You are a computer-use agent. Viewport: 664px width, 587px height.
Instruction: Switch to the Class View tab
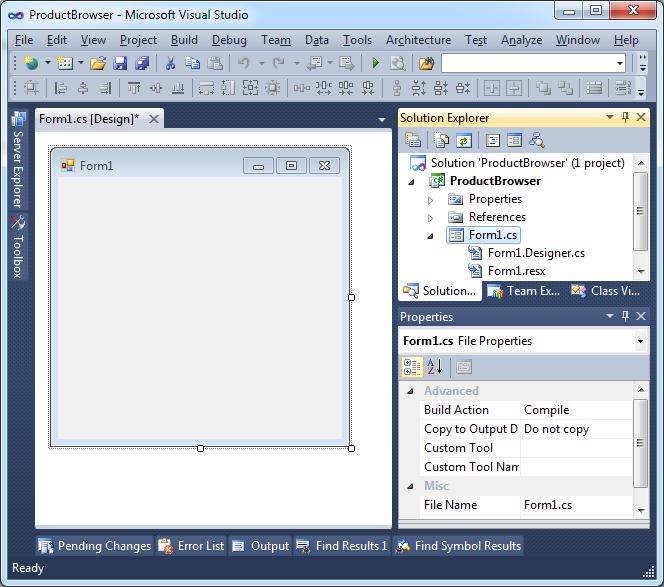click(x=605, y=291)
